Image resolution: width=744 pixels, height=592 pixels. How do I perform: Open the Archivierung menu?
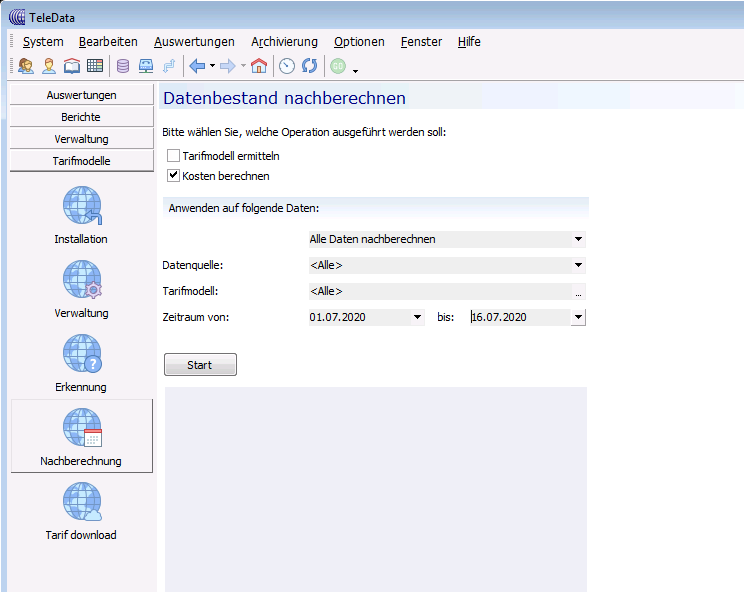[x=284, y=42]
